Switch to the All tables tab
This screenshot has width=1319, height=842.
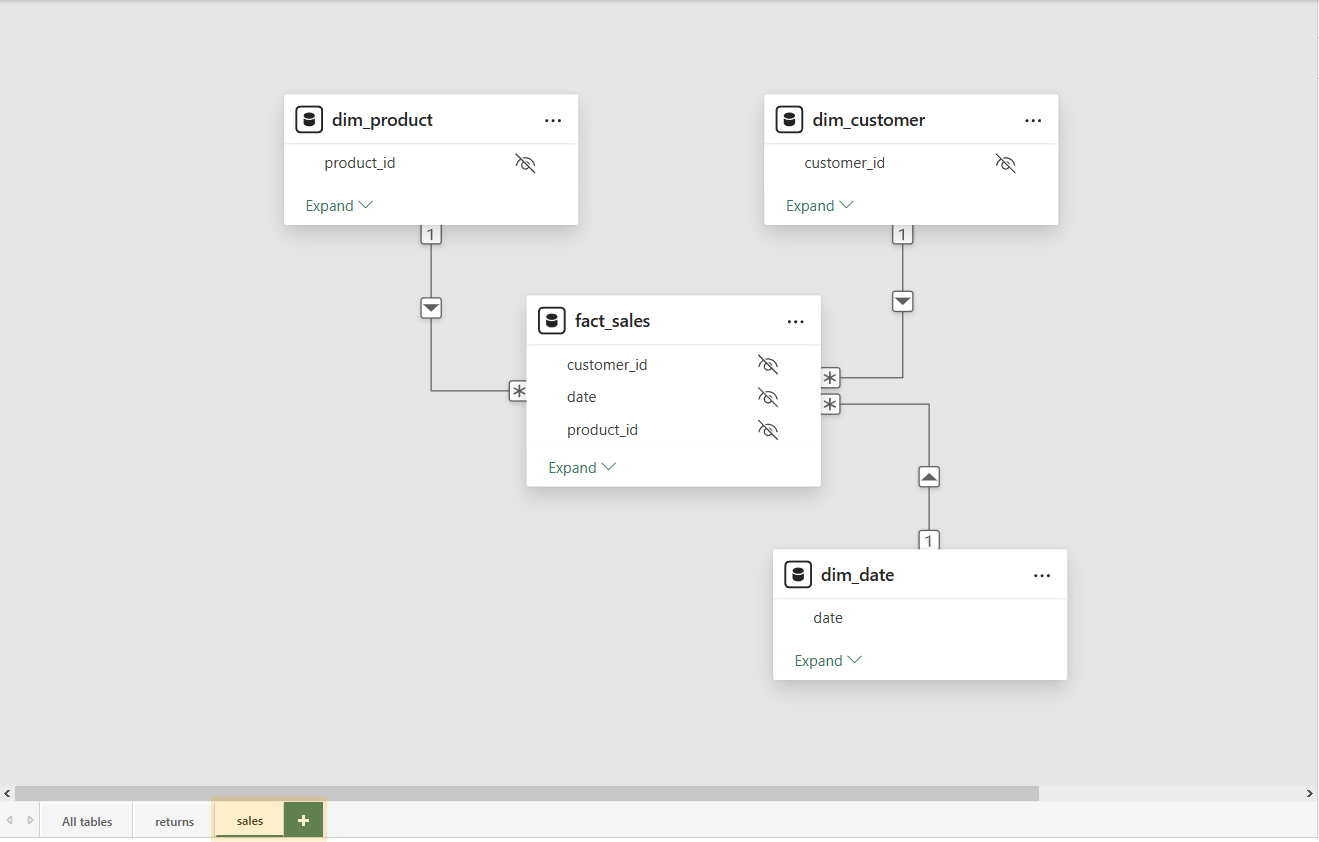click(x=86, y=820)
